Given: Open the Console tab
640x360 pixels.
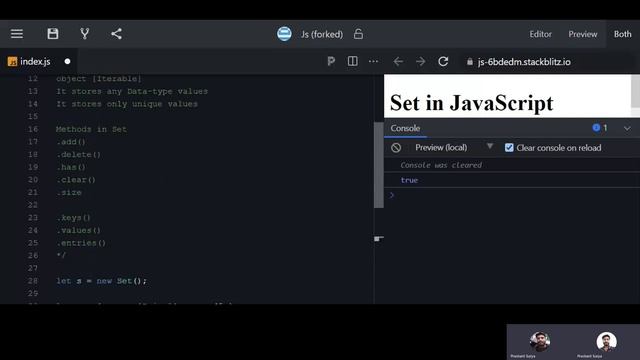Looking at the screenshot, I should [405, 128].
